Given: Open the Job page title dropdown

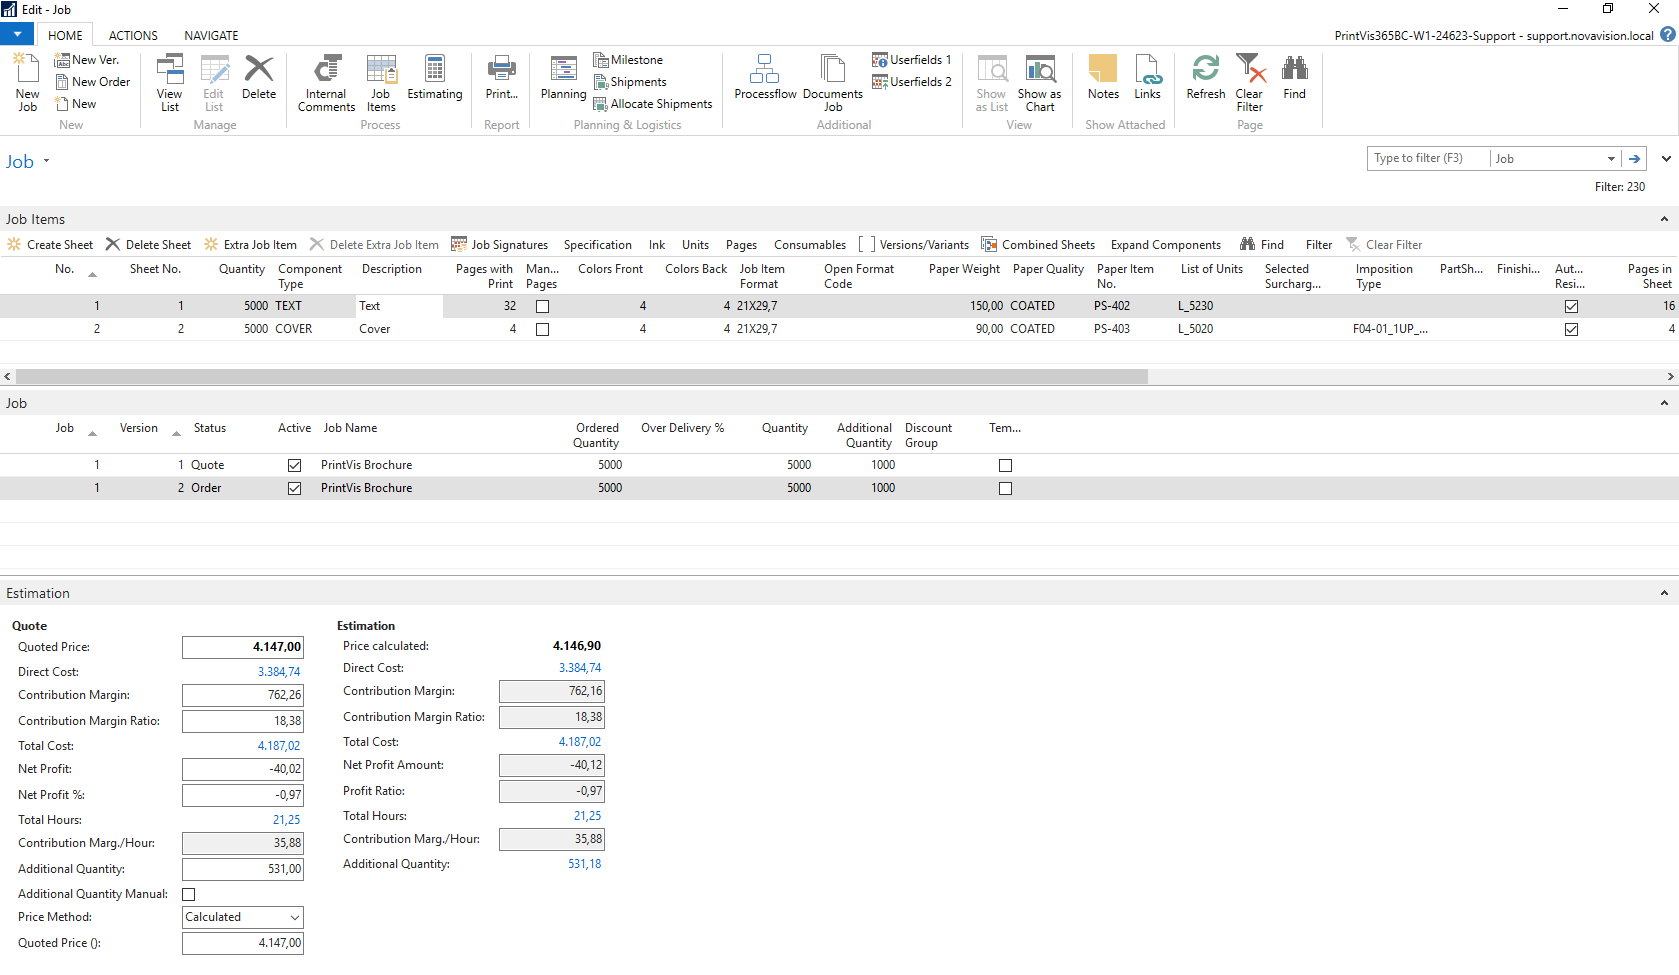Looking at the screenshot, I should [x=46, y=161].
